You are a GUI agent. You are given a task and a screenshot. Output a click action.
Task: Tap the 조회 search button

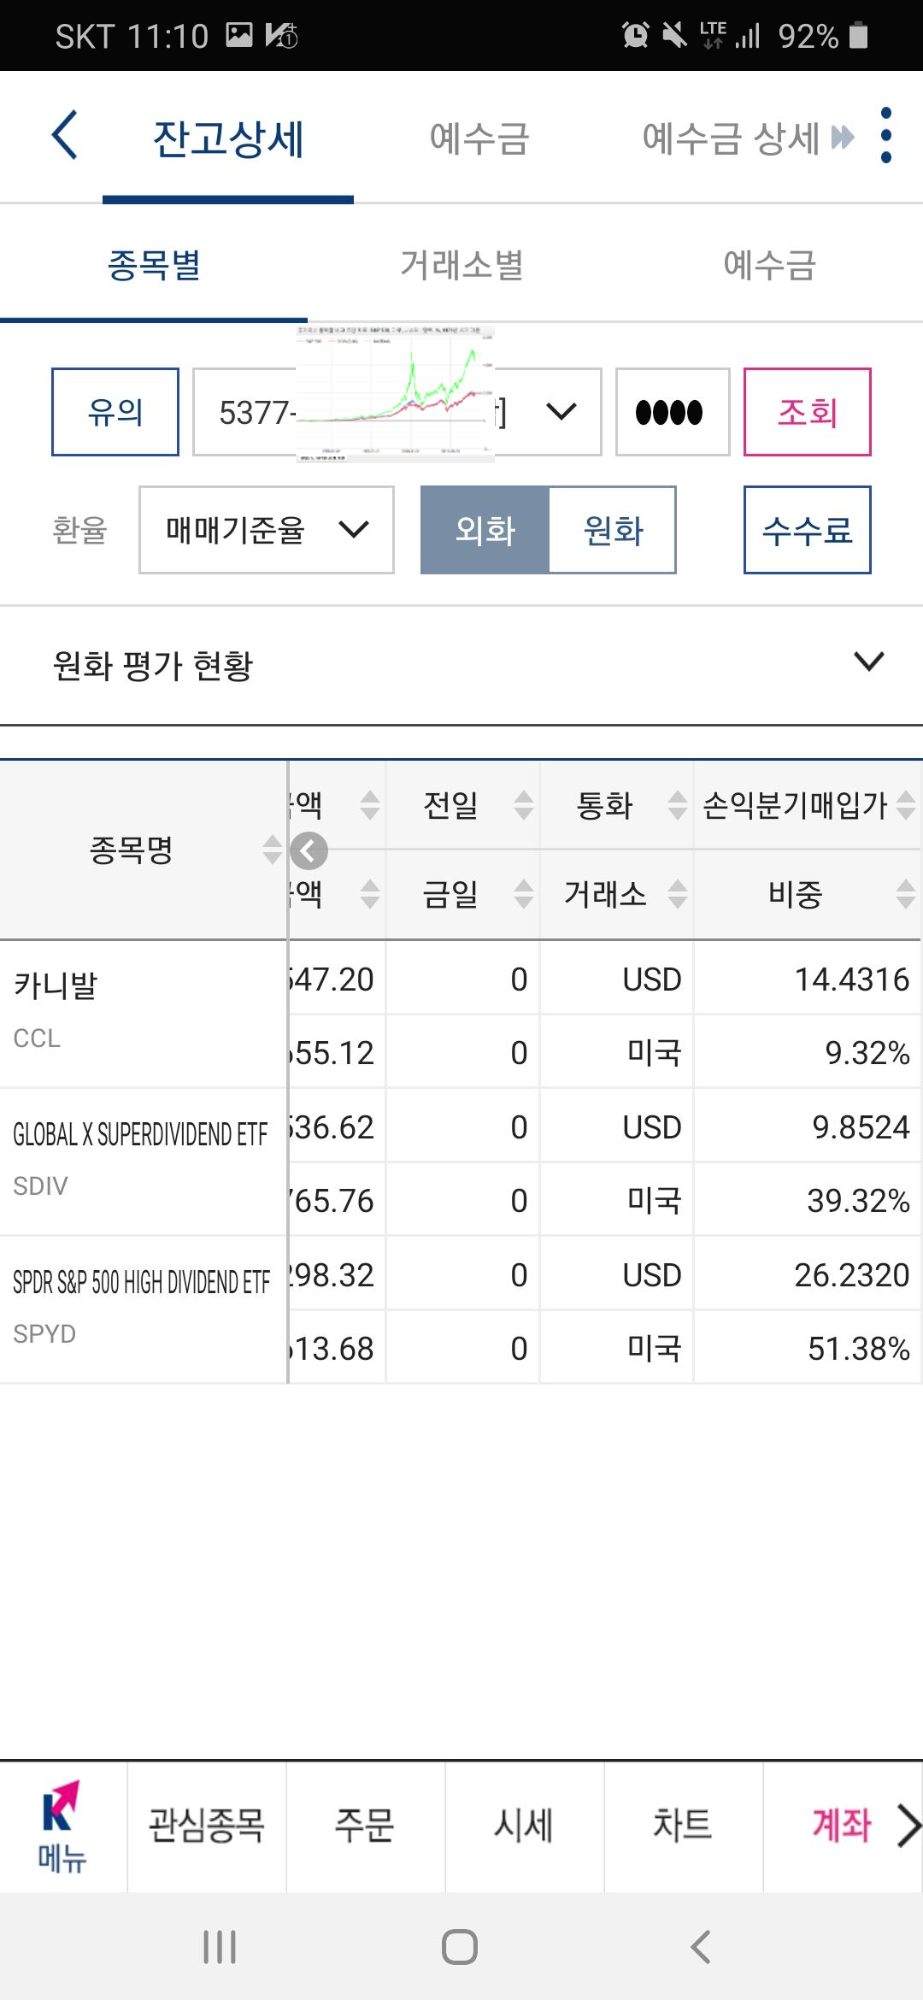coord(807,412)
